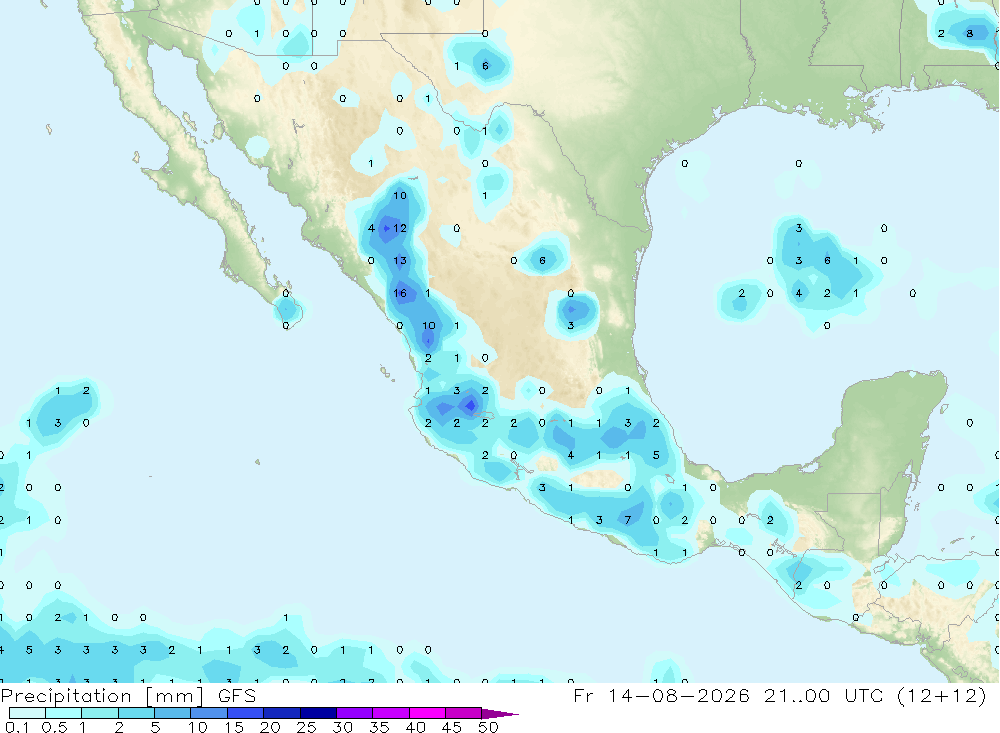Select the 5 to 10 legend swatch
The height and width of the screenshot is (733, 1000).
(x=172, y=713)
